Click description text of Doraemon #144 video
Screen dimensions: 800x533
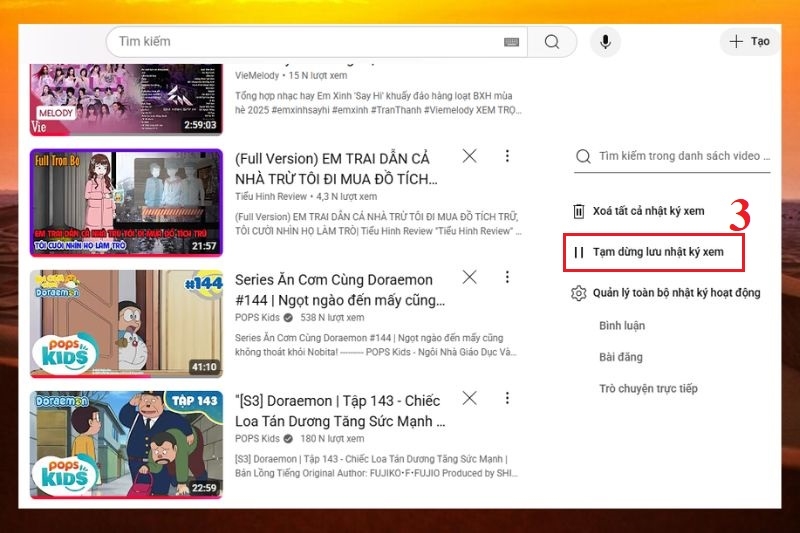coord(376,345)
